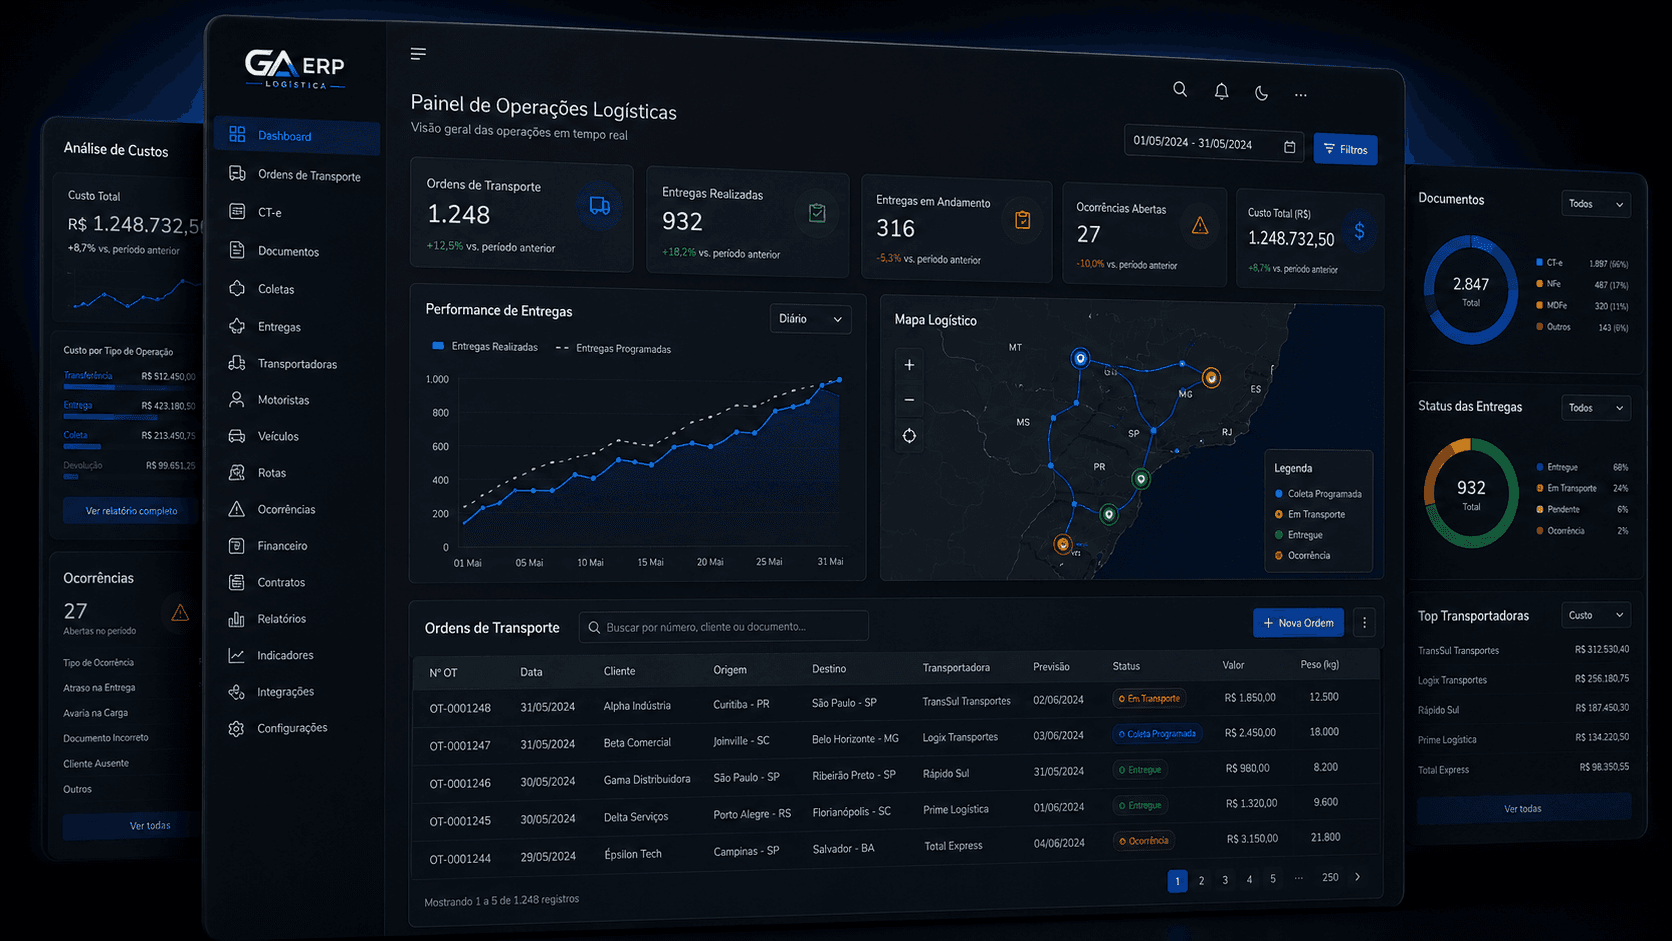Zoom out on the logistics map
This screenshot has height=941, width=1672.
[909, 400]
